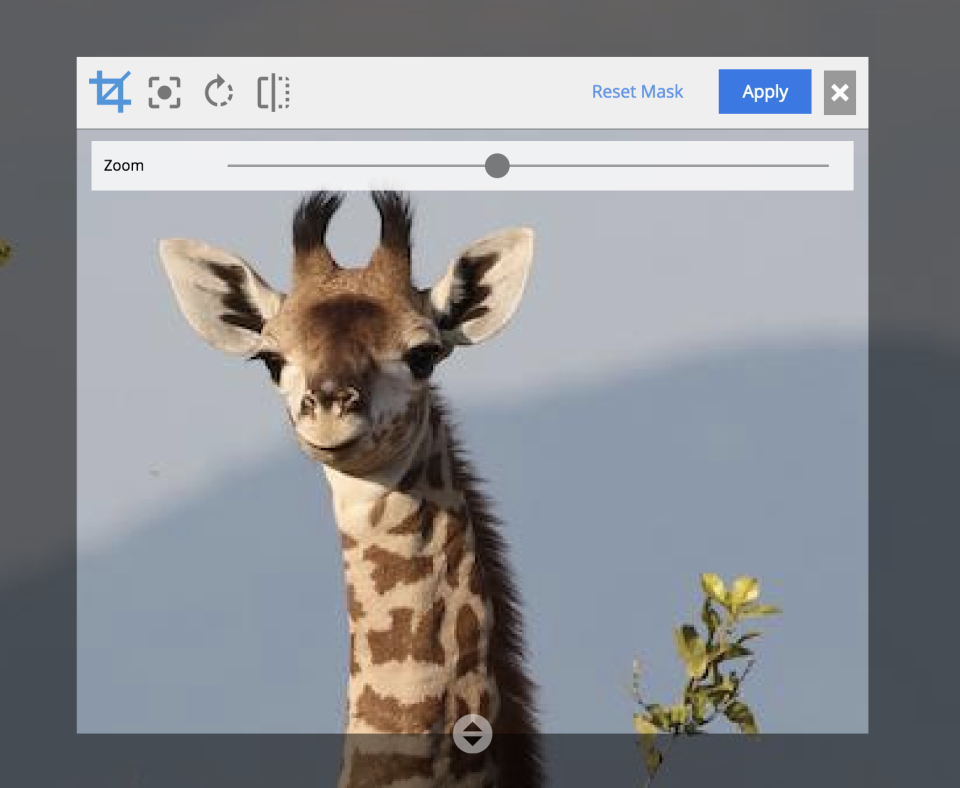
Task: Apply the current mask changes
Action: click(764, 91)
